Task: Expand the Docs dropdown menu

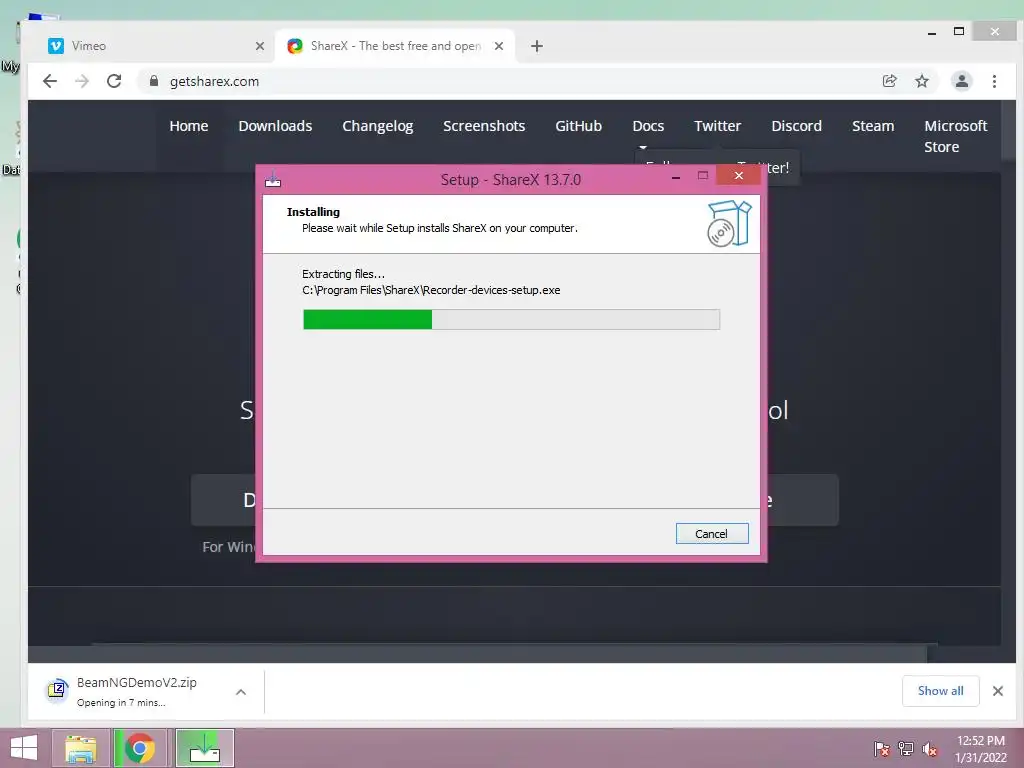Action: (x=648, y=128)
